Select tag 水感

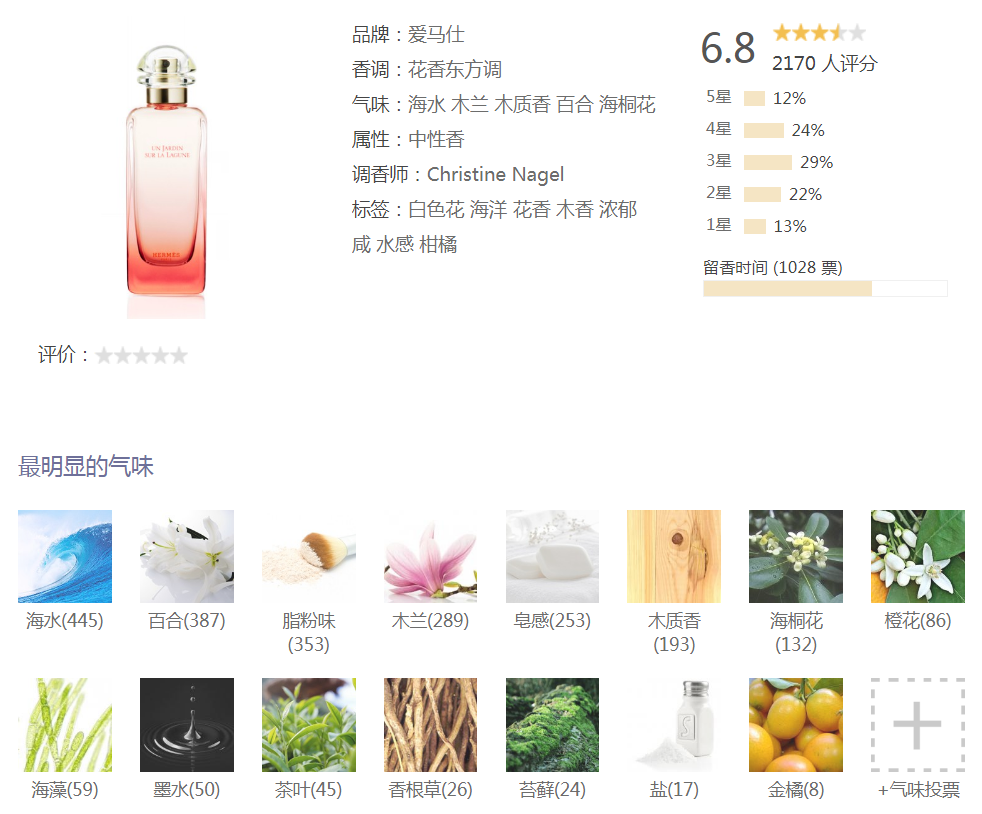[395, 245]
